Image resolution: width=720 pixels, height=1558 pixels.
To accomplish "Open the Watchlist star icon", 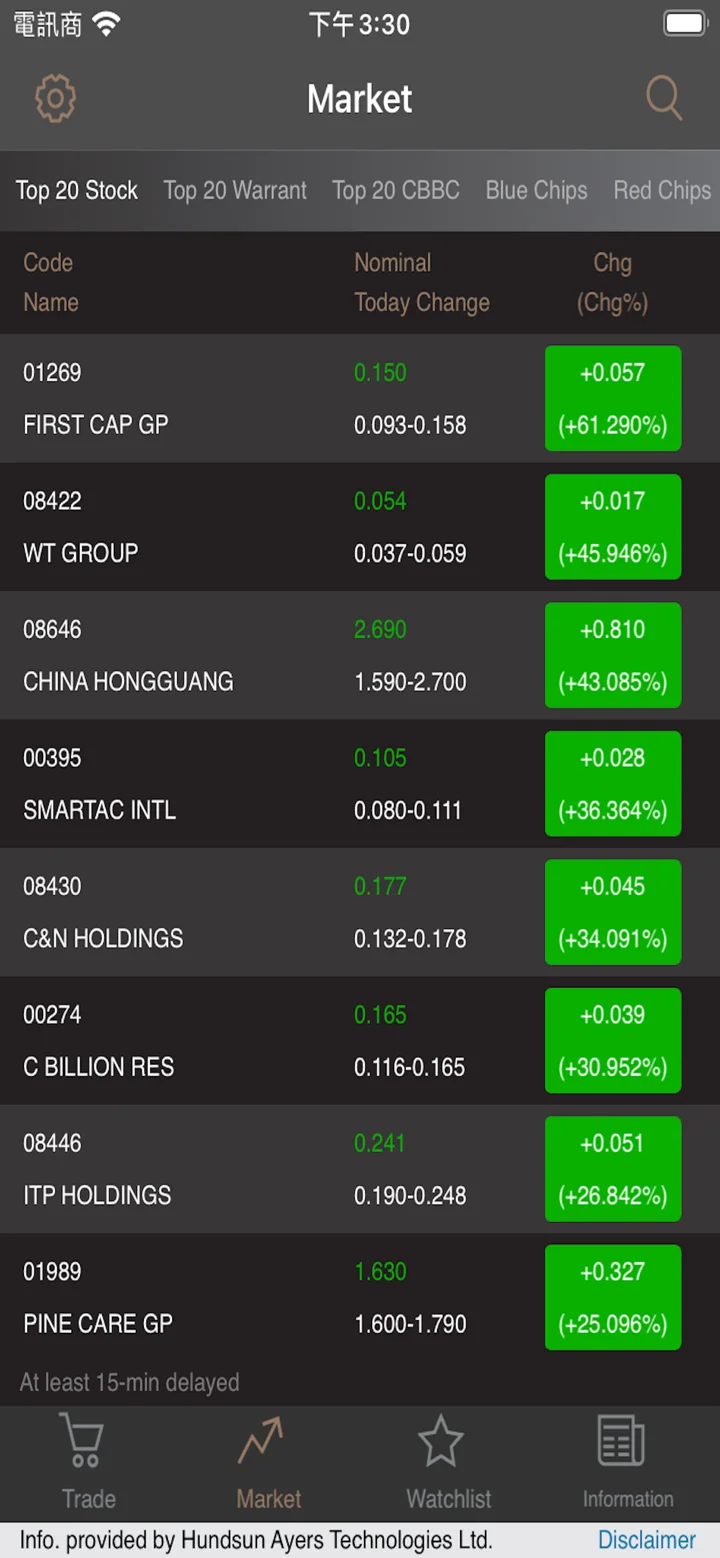I will (x=441, y=1441).
